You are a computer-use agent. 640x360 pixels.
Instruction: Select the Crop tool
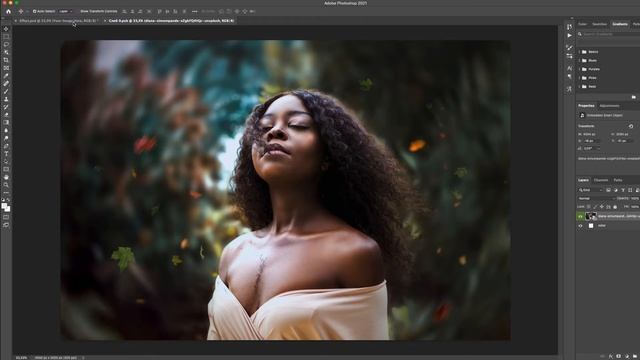6,60
